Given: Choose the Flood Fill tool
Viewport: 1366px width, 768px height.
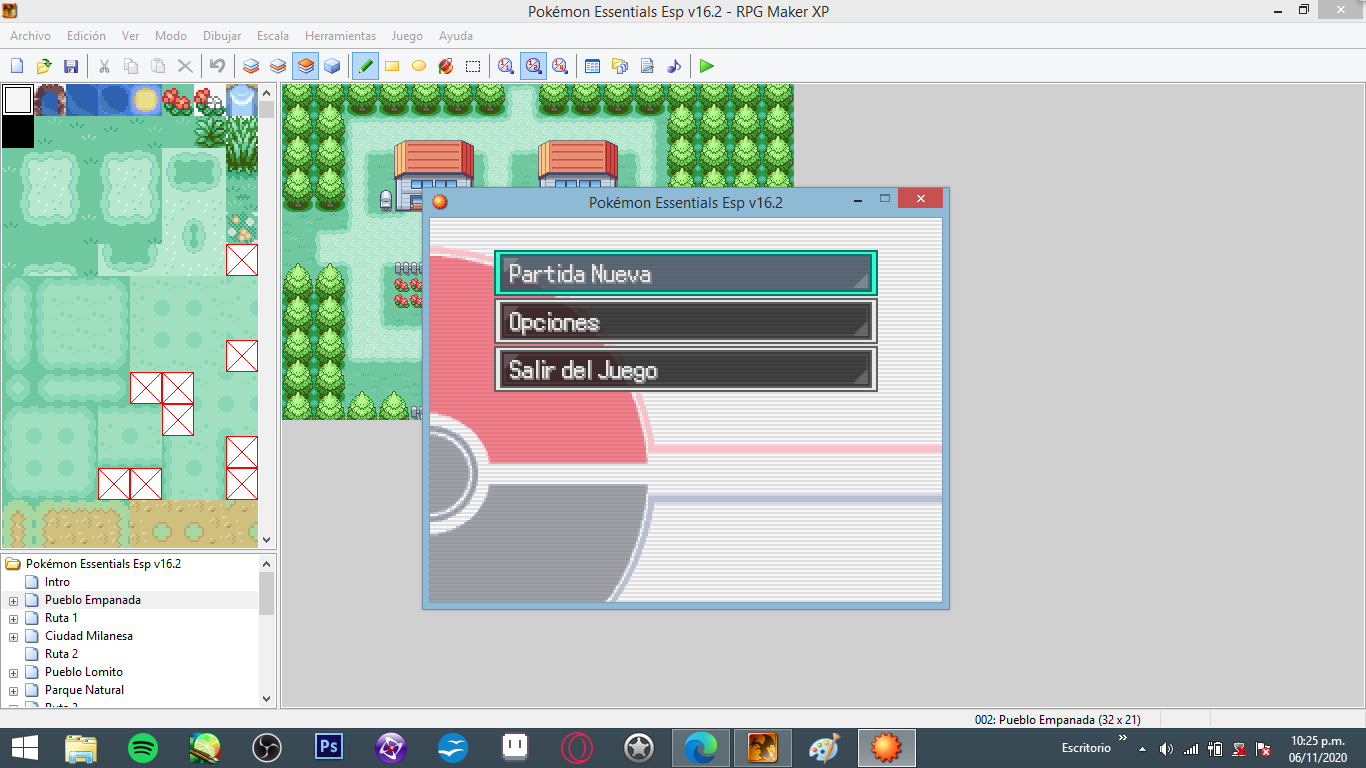Looking at the screenshot, I should click(446, 66).
